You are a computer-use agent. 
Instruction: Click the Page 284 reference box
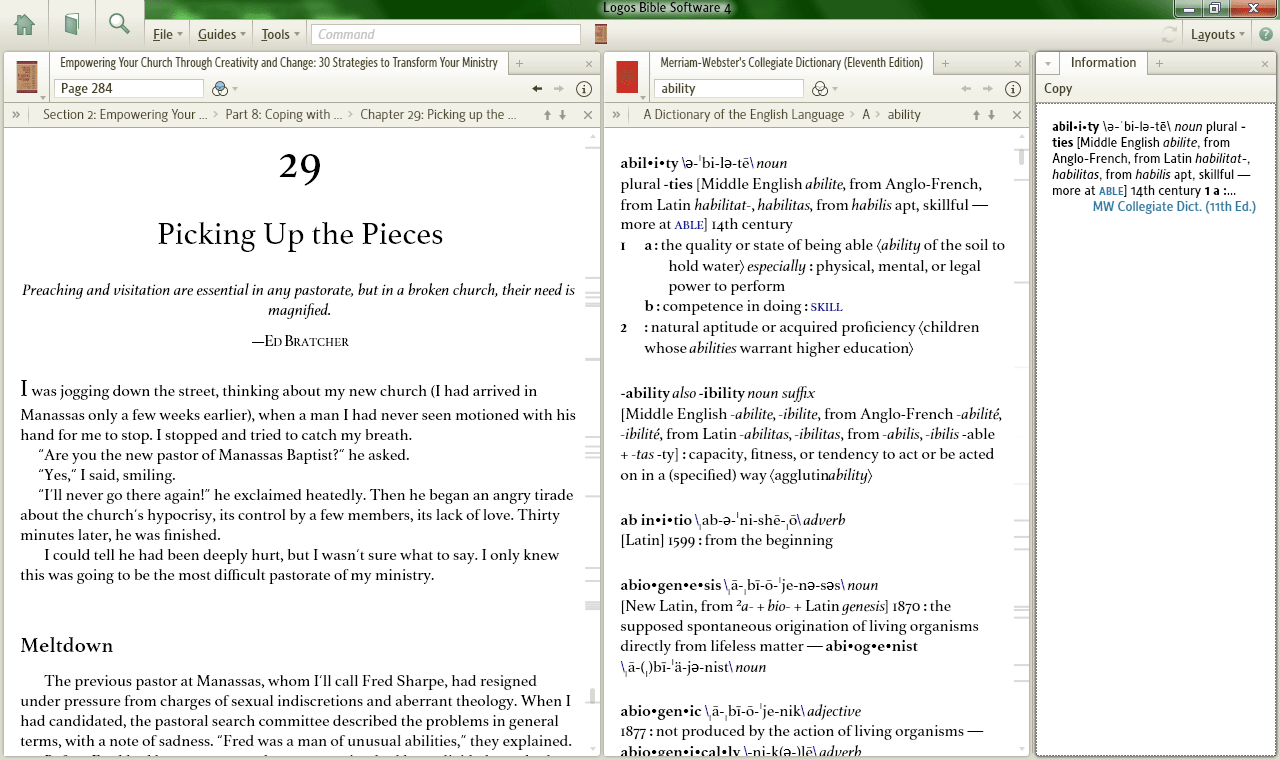(129, 88)
